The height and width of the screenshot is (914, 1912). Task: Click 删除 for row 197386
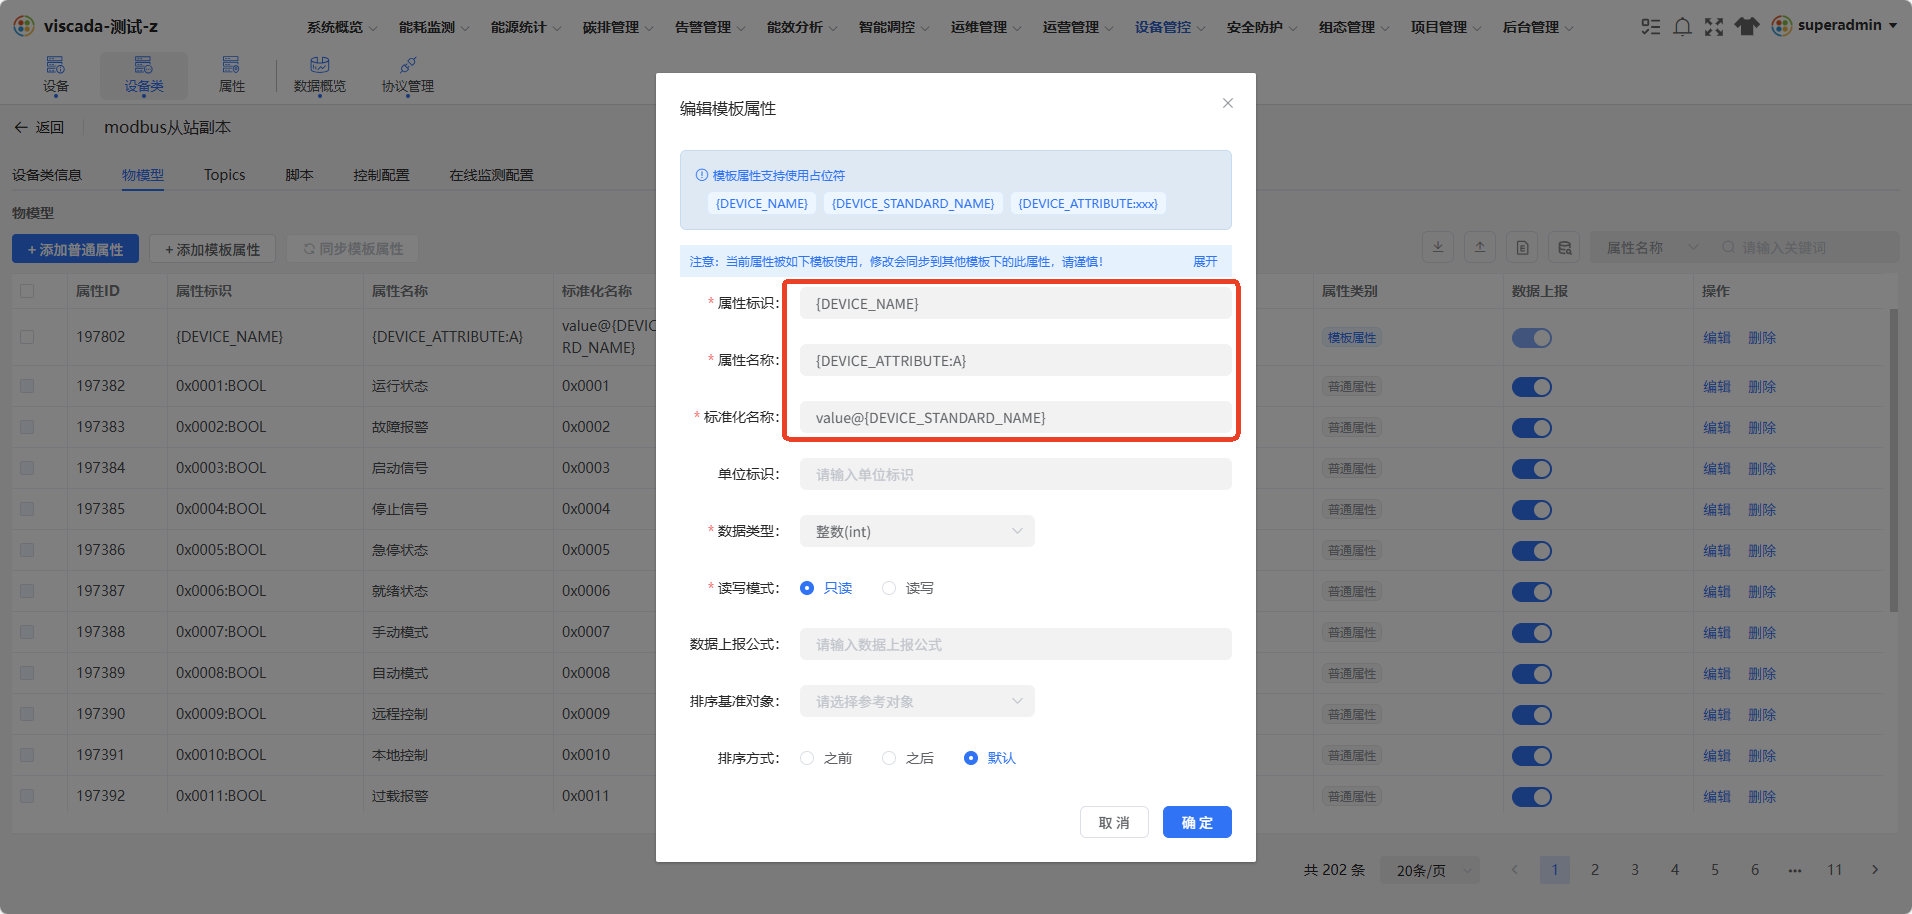1762,551
